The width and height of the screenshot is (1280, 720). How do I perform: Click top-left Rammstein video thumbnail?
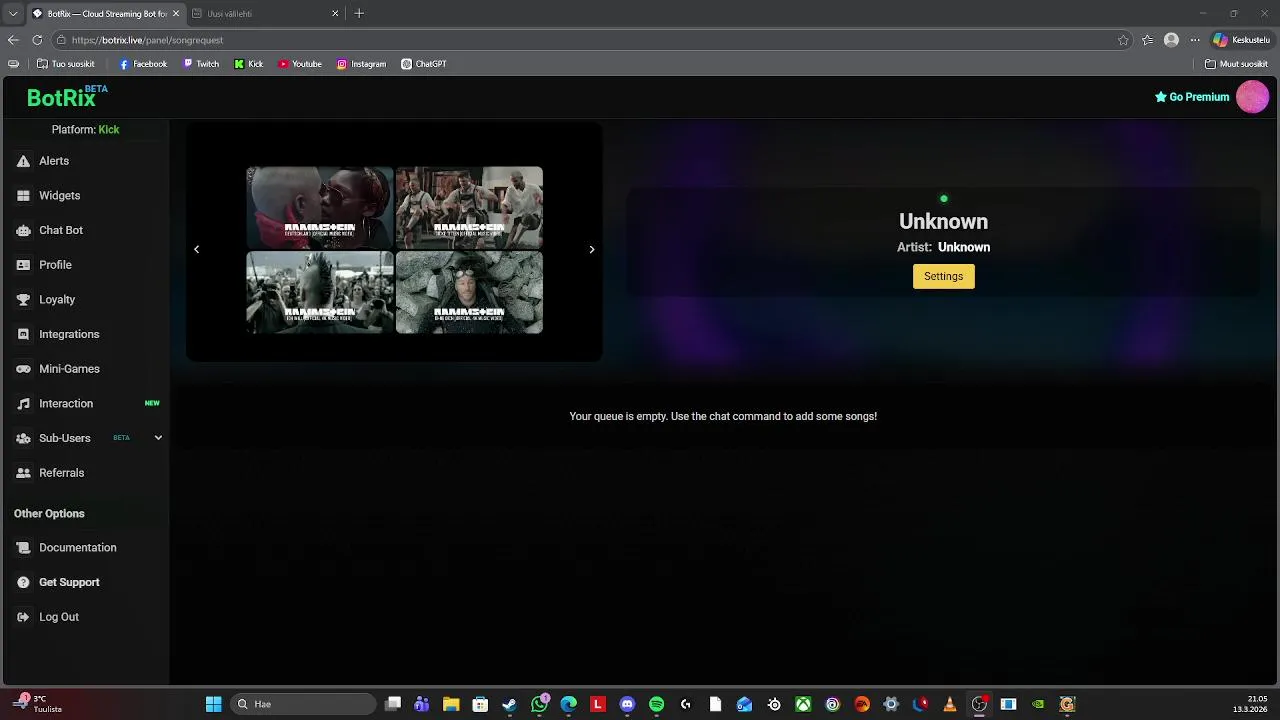click(320, 208)
